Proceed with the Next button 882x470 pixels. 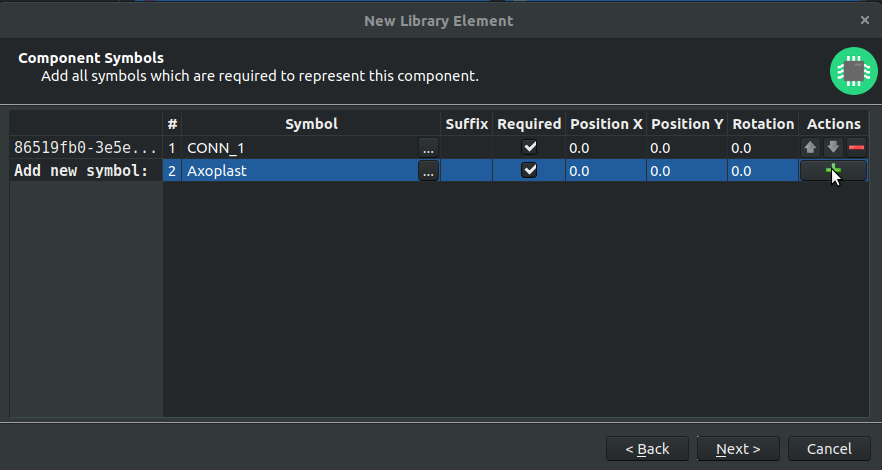[738, 449]
